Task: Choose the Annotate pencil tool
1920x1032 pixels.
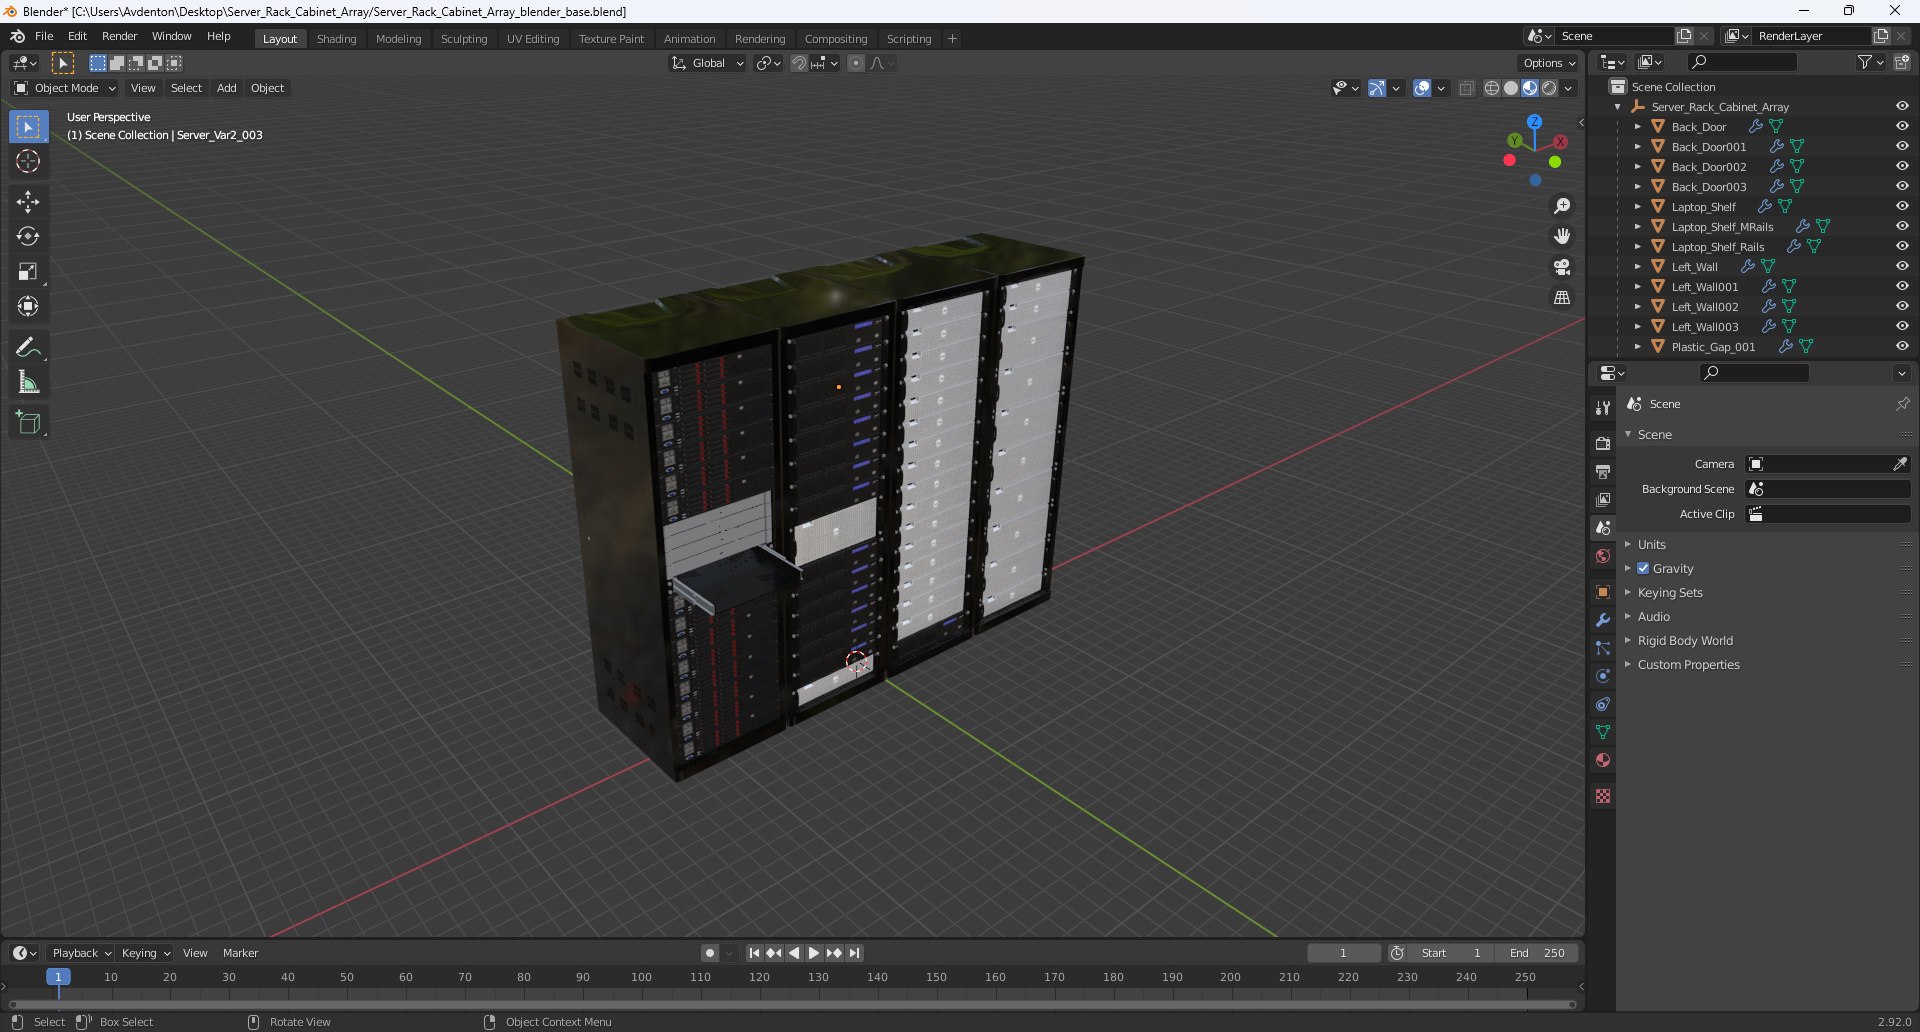Action: point(28,348)
